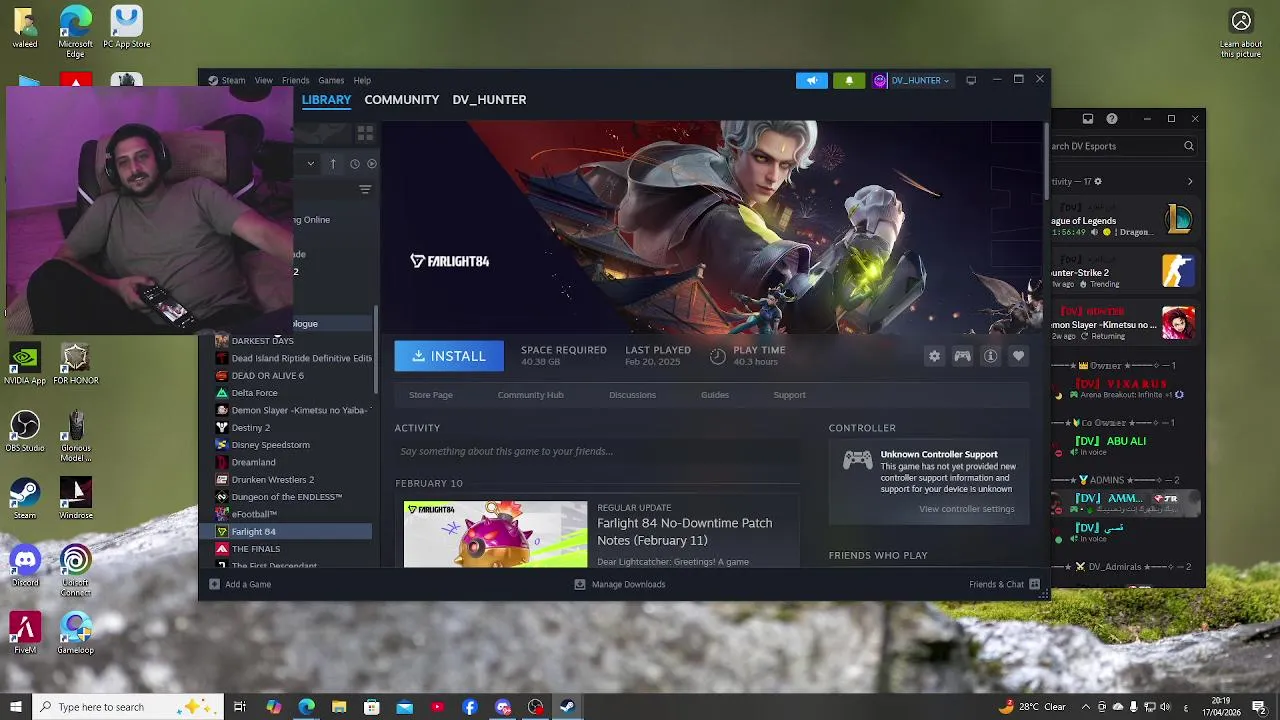Expand Discord Activity section chevron
1280x720 pixels.
[1190, 182]
